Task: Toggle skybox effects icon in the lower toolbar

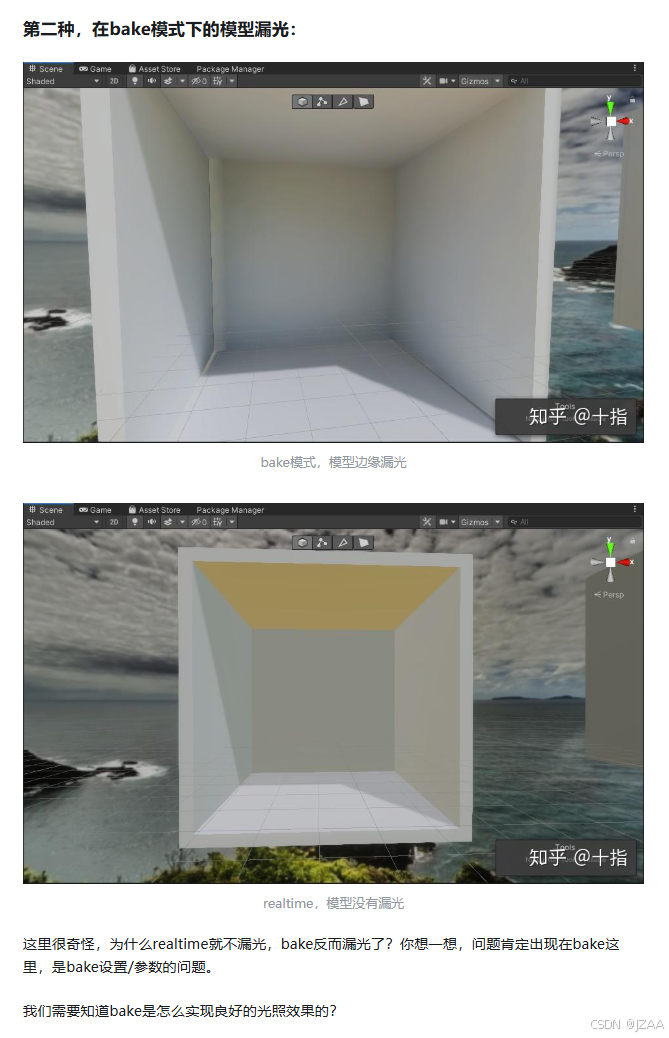Action: click(x=169, y=522)
